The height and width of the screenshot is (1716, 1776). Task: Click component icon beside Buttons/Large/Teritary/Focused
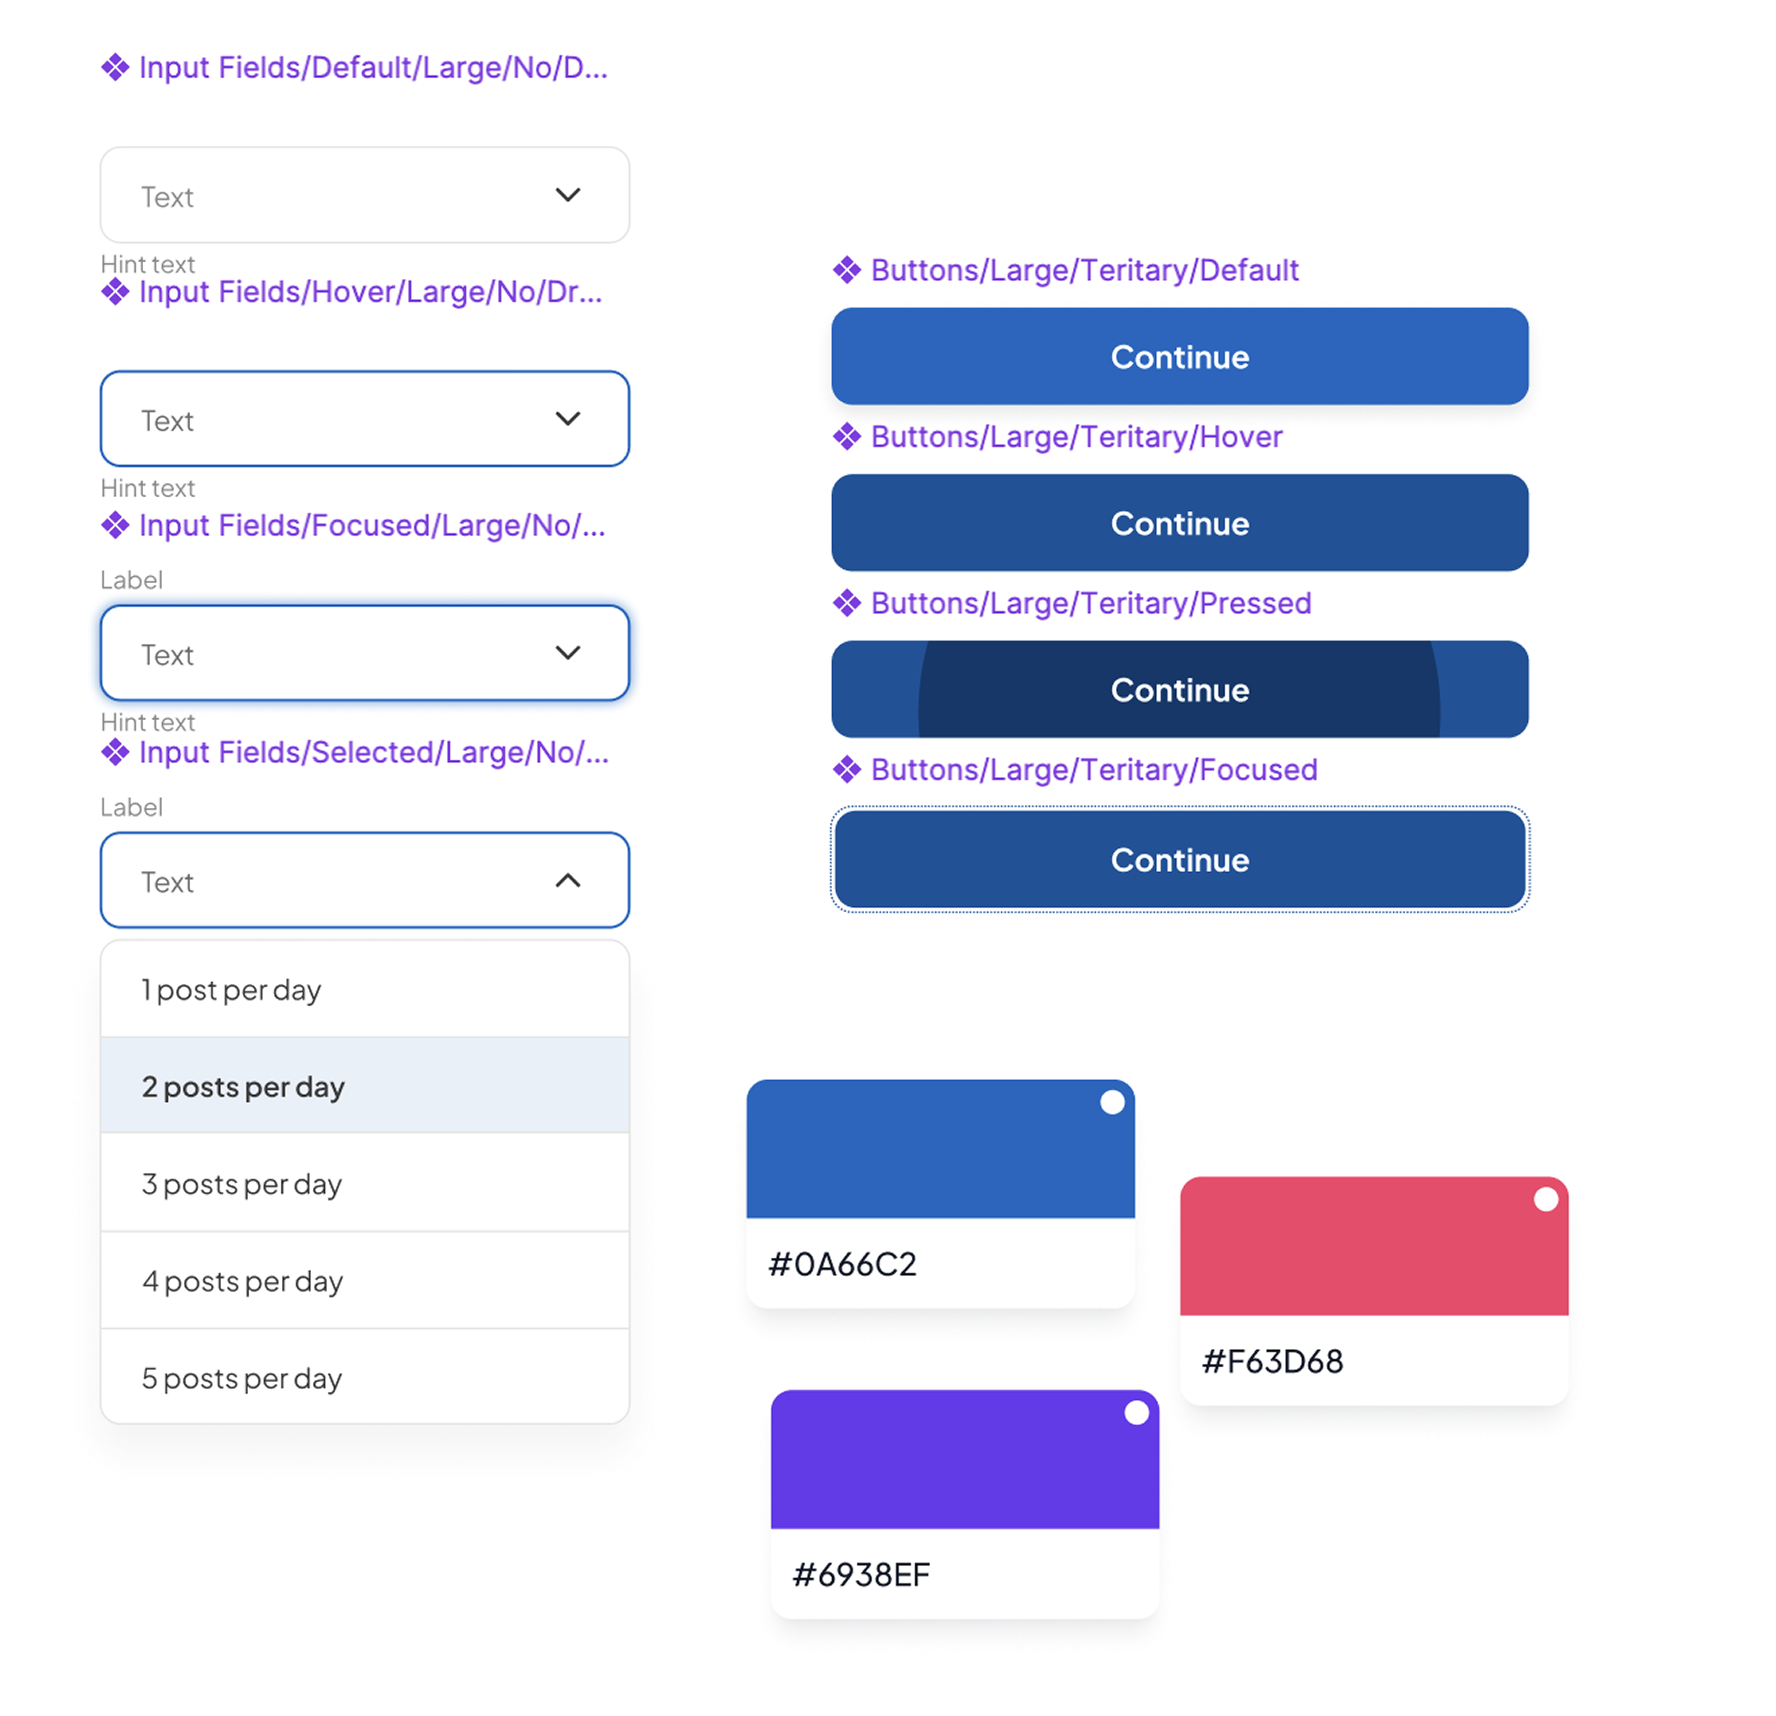pos(847,770)
